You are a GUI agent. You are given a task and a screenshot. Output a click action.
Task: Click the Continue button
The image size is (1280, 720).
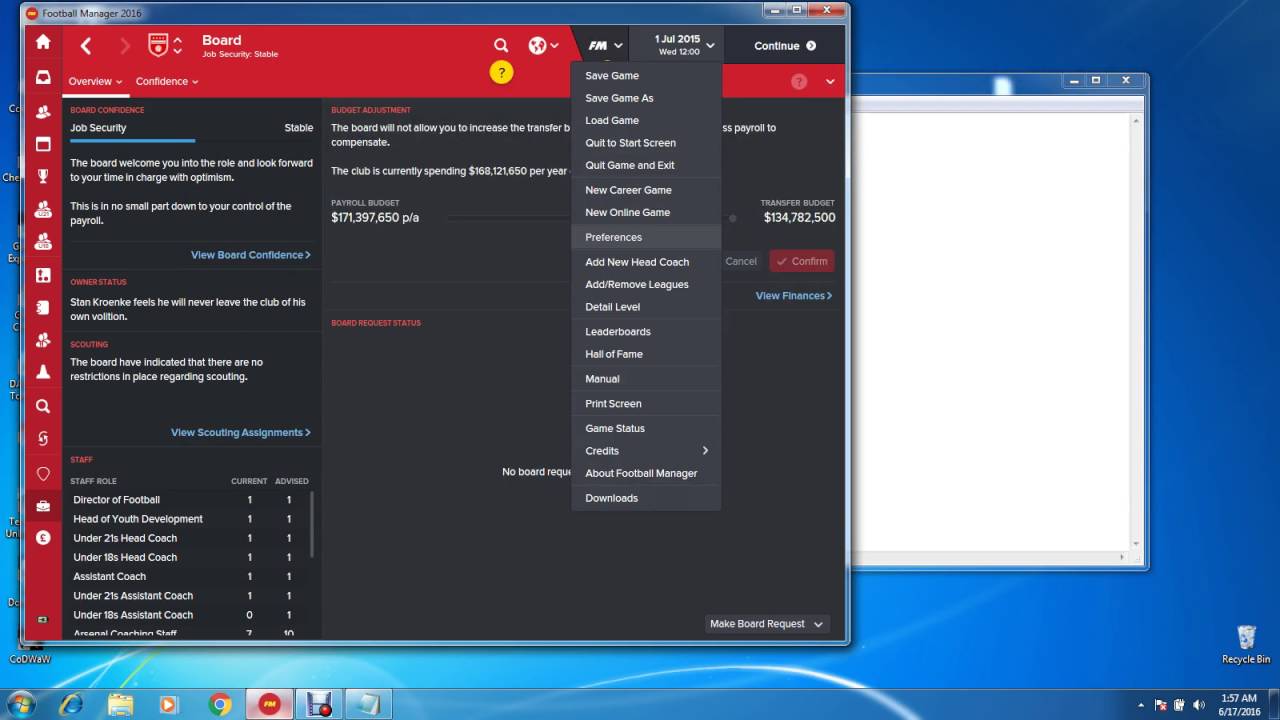point(785,46)
